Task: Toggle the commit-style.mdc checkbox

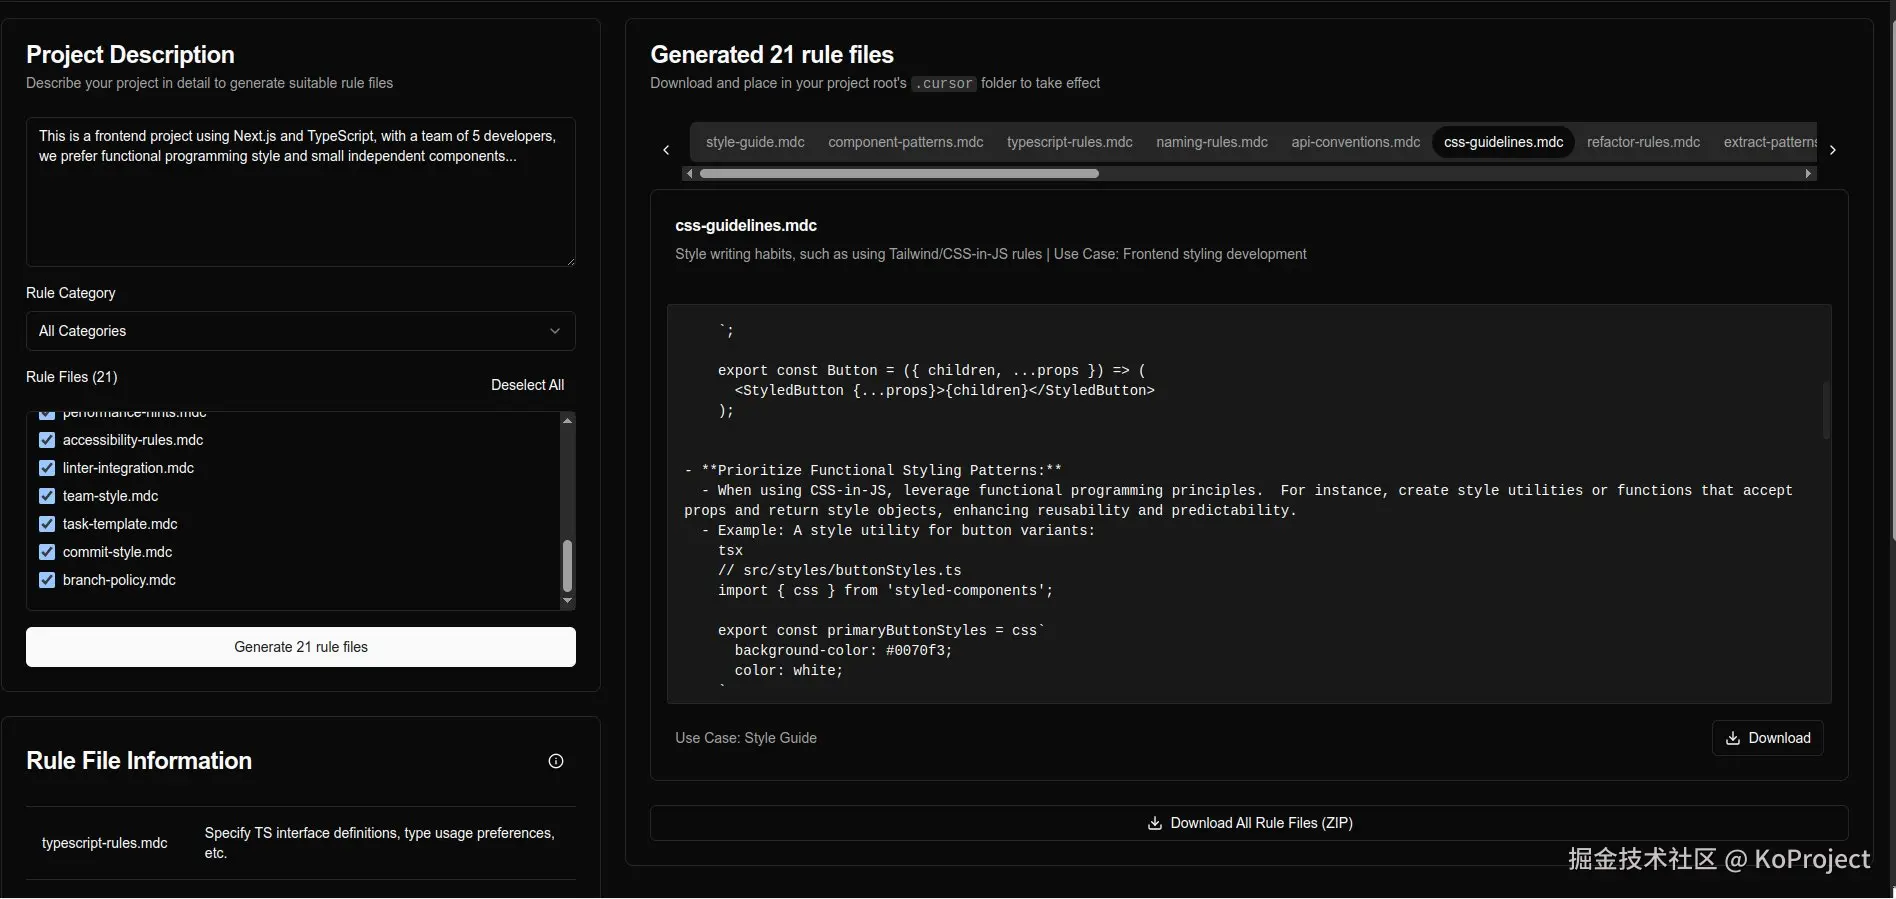Action: tap(47, 552)
